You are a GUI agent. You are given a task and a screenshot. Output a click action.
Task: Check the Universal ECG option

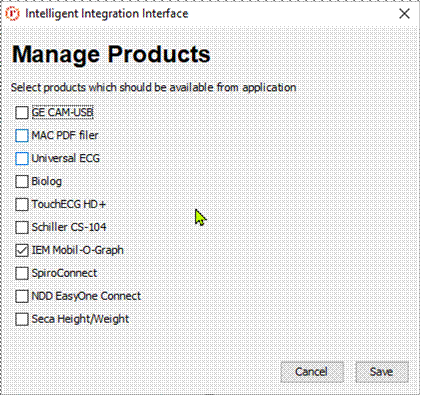22,159
